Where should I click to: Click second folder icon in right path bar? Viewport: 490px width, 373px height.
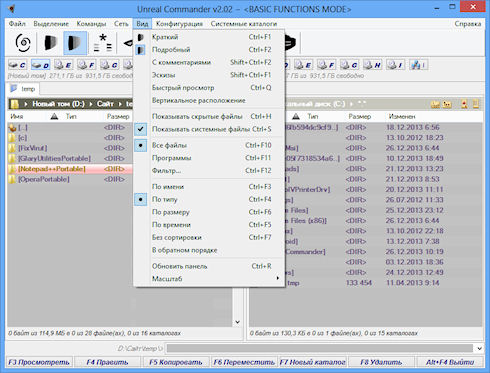coord(447,104)
